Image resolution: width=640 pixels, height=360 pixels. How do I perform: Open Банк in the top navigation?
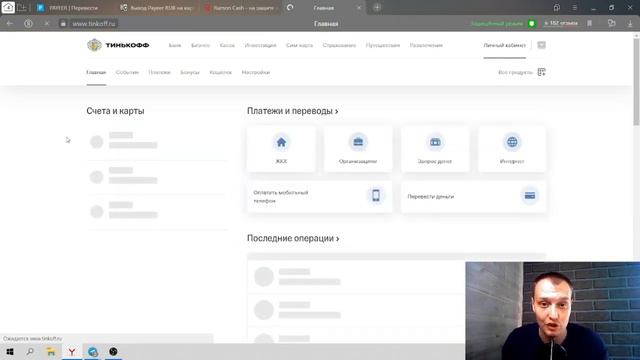[175, 45]
